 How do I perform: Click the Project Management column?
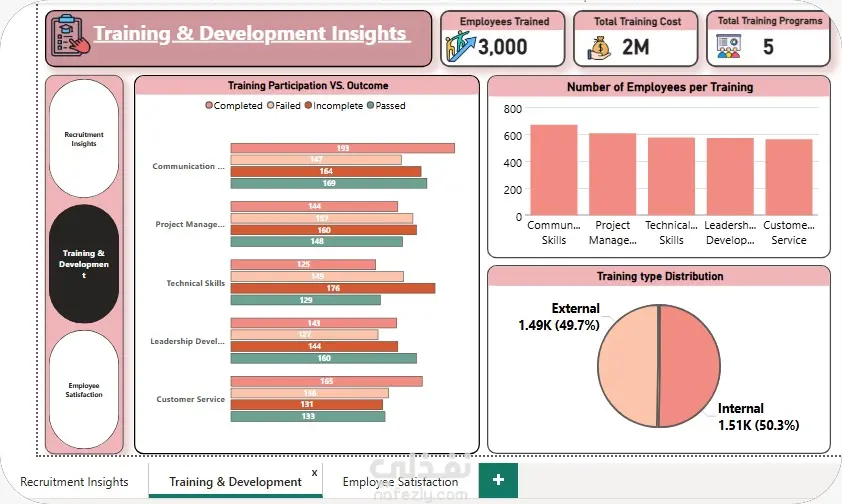[613, 174]
